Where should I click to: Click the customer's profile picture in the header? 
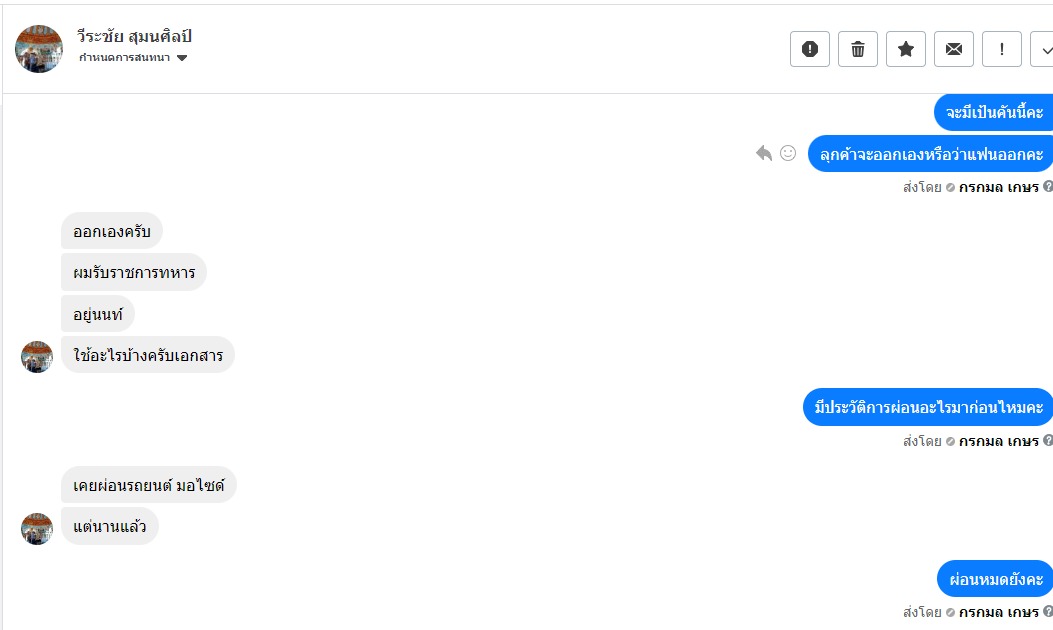click(x=40, y=49)
